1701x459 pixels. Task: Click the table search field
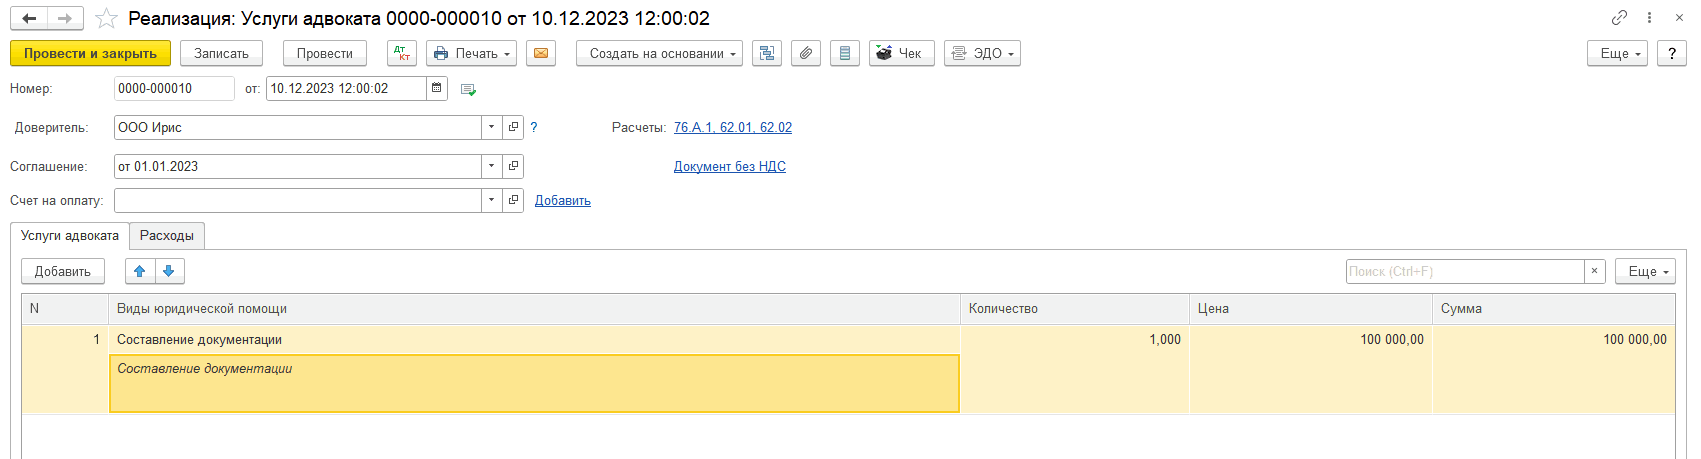coord(1464,271)
